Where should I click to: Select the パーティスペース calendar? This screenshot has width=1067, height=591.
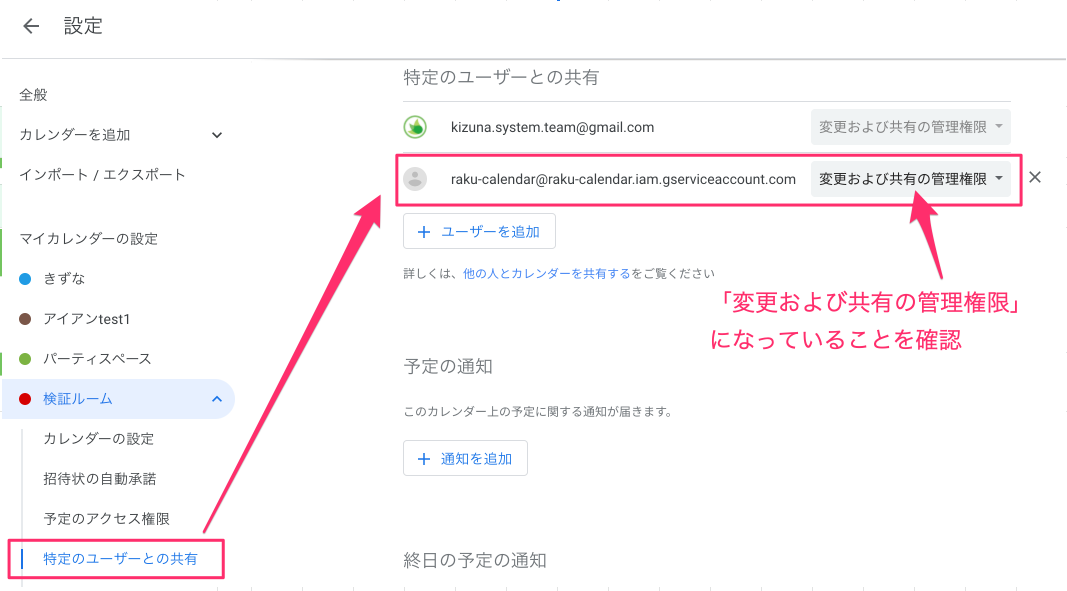point(97,359)
